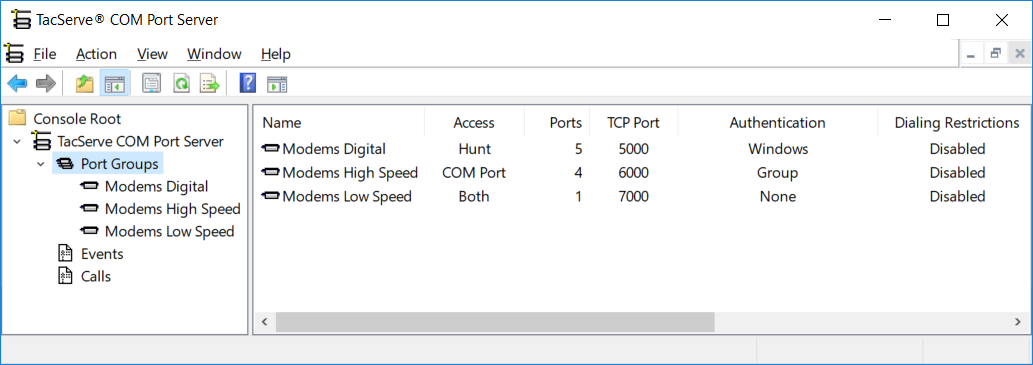Click the None authentication cell
Image resolution: width=1033 pixels, height=365 pixels.
coord(778,196)
